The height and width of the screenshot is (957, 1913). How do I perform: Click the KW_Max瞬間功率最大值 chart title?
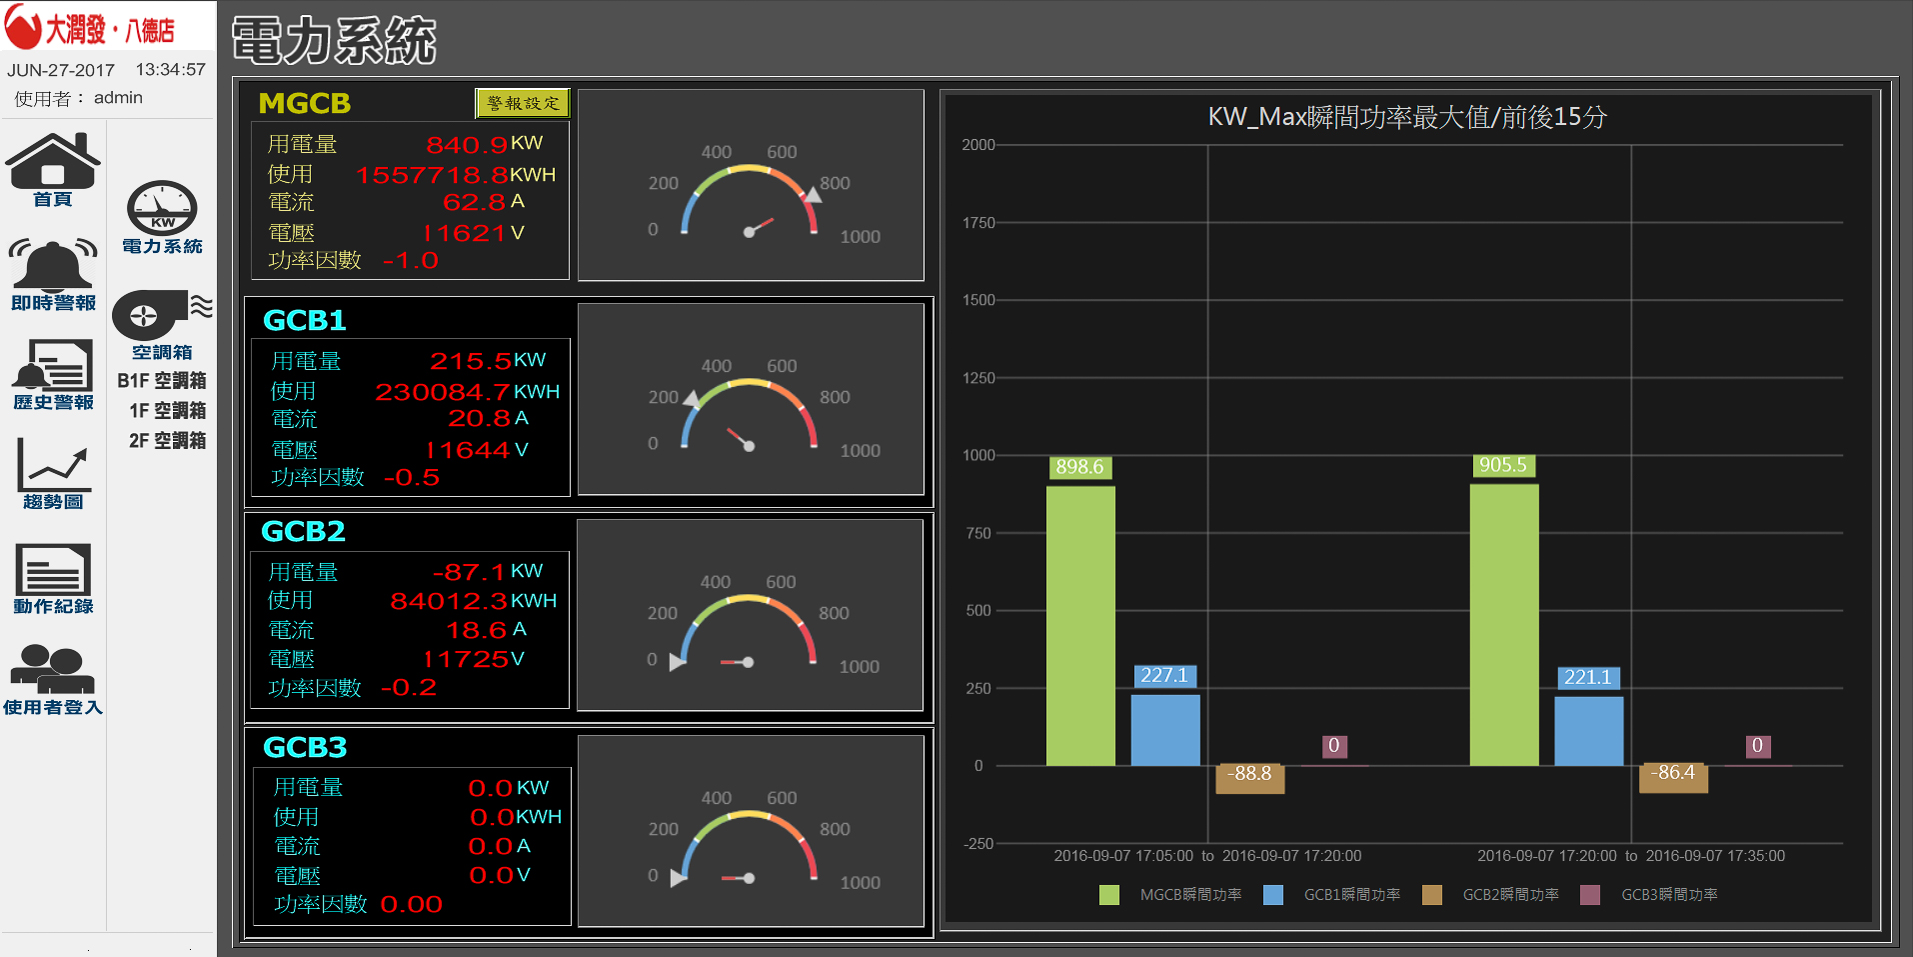(1407, 117)
